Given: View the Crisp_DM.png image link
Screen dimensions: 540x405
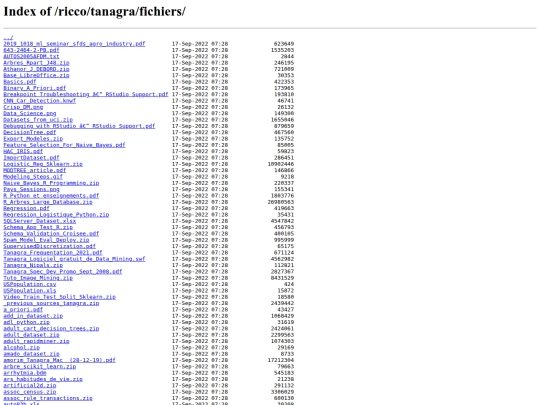Looking at the screenshot, I should (x=23, y=107).
